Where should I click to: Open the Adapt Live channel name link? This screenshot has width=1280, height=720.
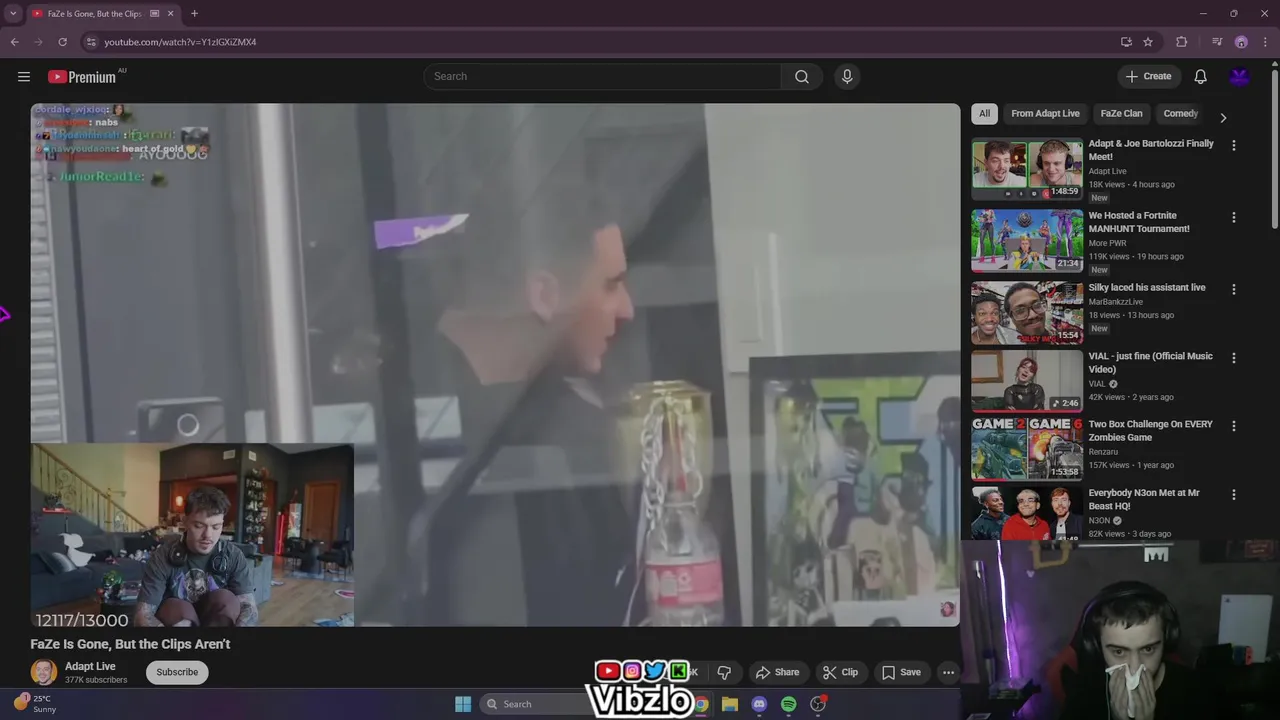(90, 666)
